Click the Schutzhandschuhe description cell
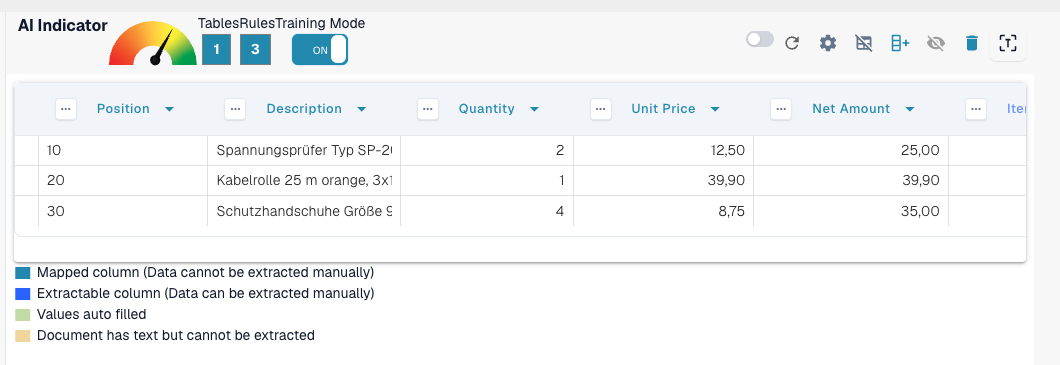The image size is (1060, 365). pyautogui.click(x=304, y=211)
